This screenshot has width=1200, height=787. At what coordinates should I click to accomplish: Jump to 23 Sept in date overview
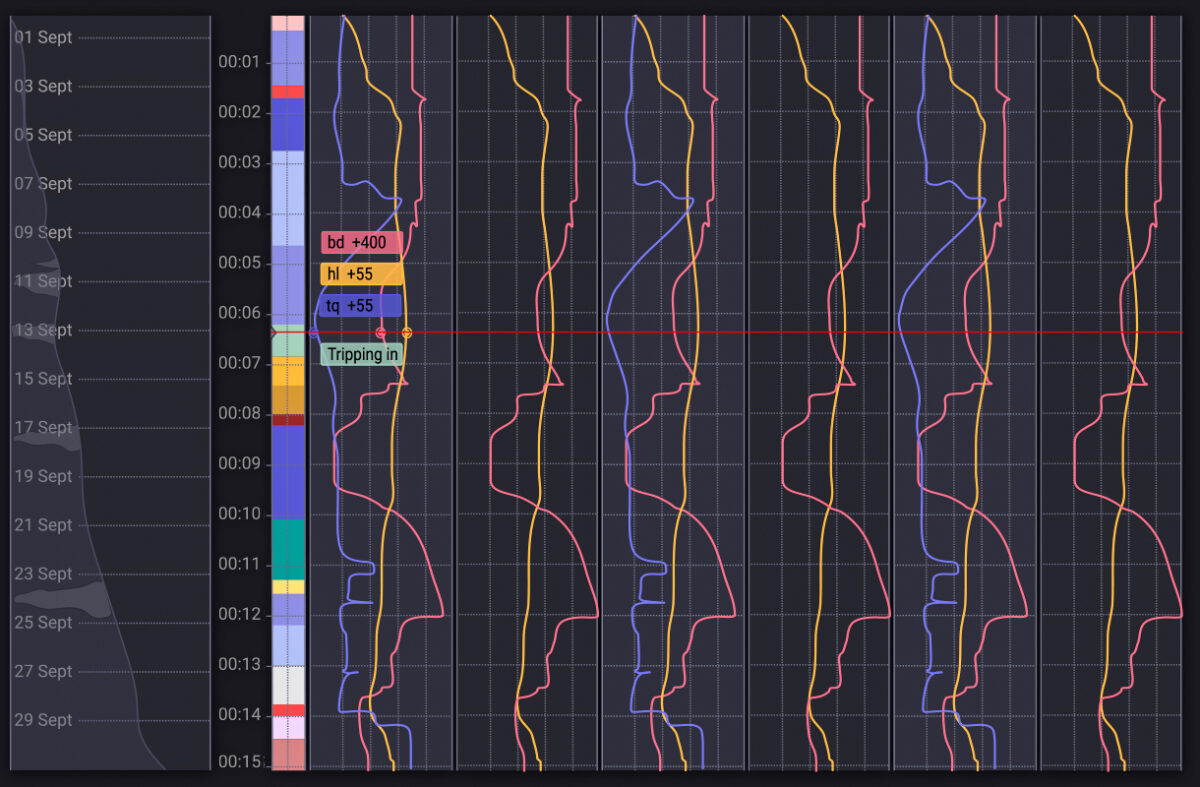click(x=43, y=574)
